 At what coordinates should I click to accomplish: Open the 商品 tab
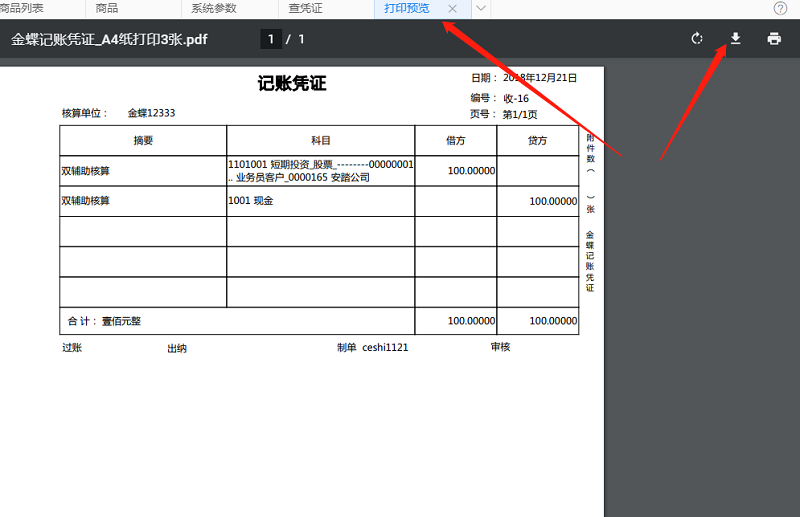107,8
